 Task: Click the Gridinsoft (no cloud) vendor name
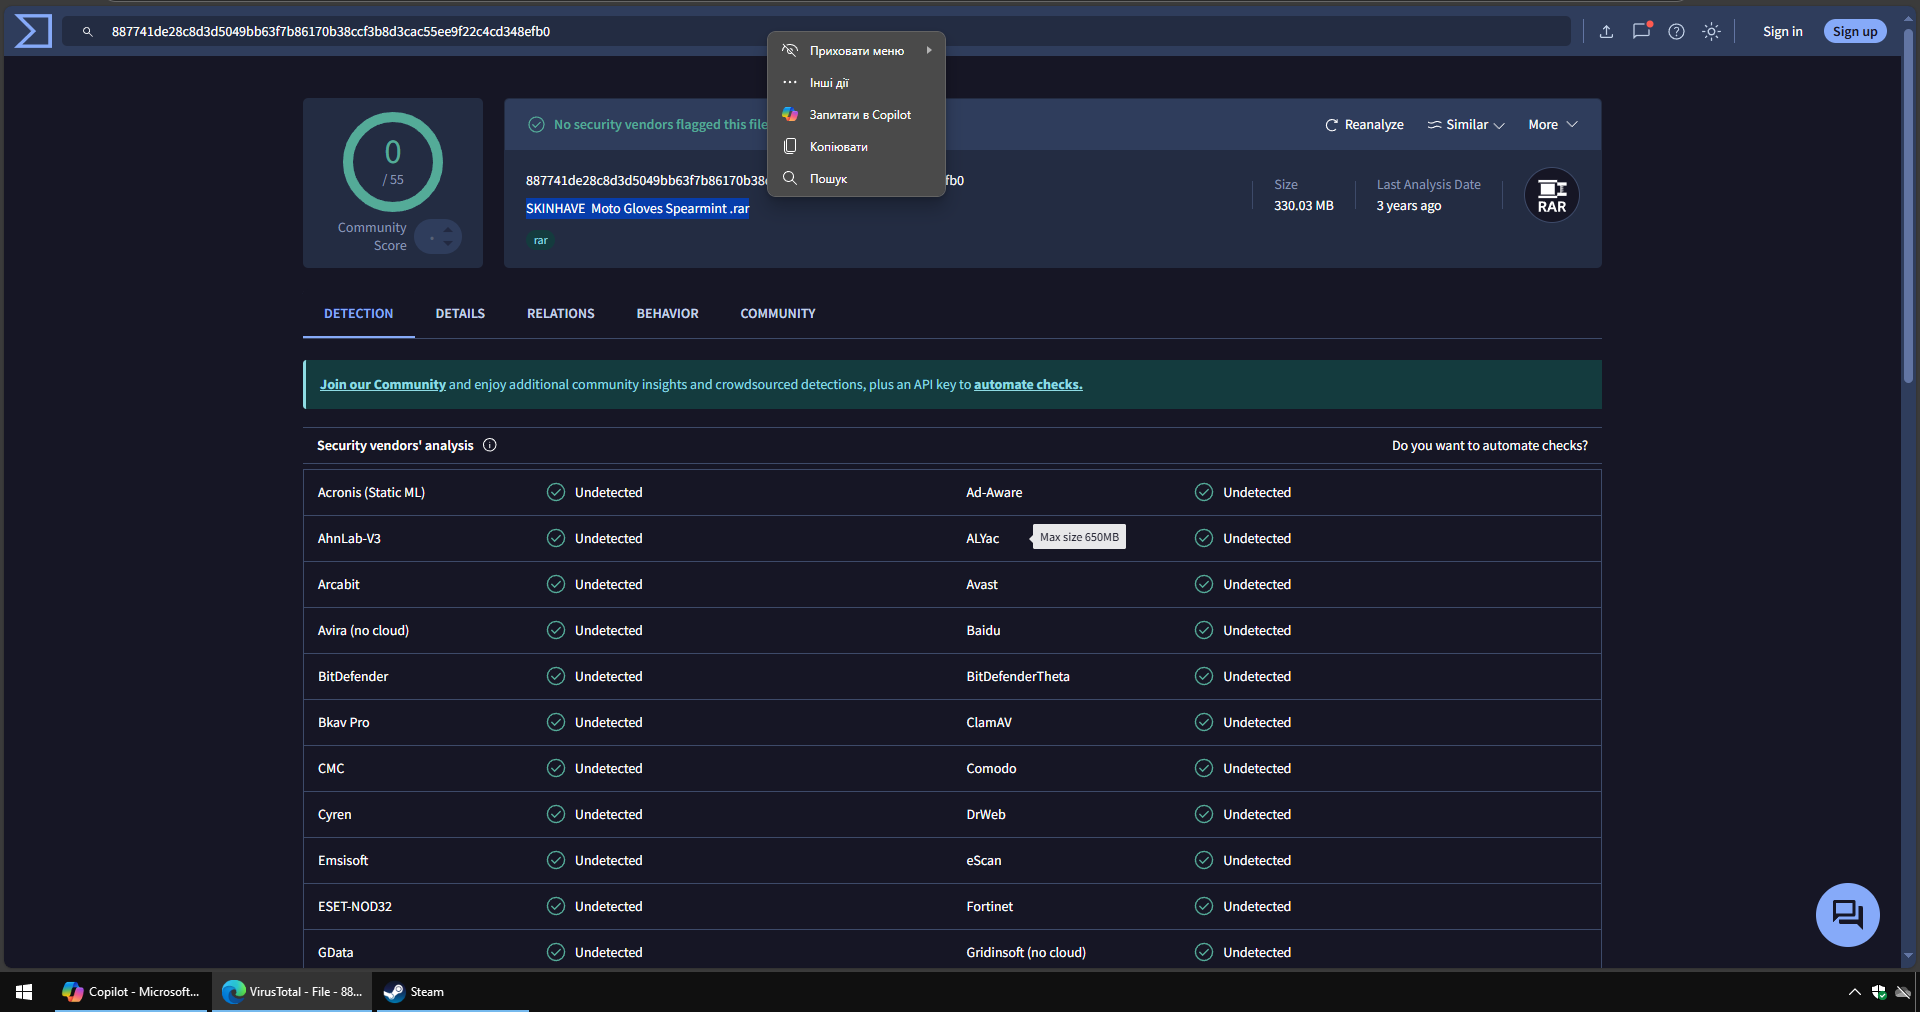pyautogui.click(x=1026, y=953)
